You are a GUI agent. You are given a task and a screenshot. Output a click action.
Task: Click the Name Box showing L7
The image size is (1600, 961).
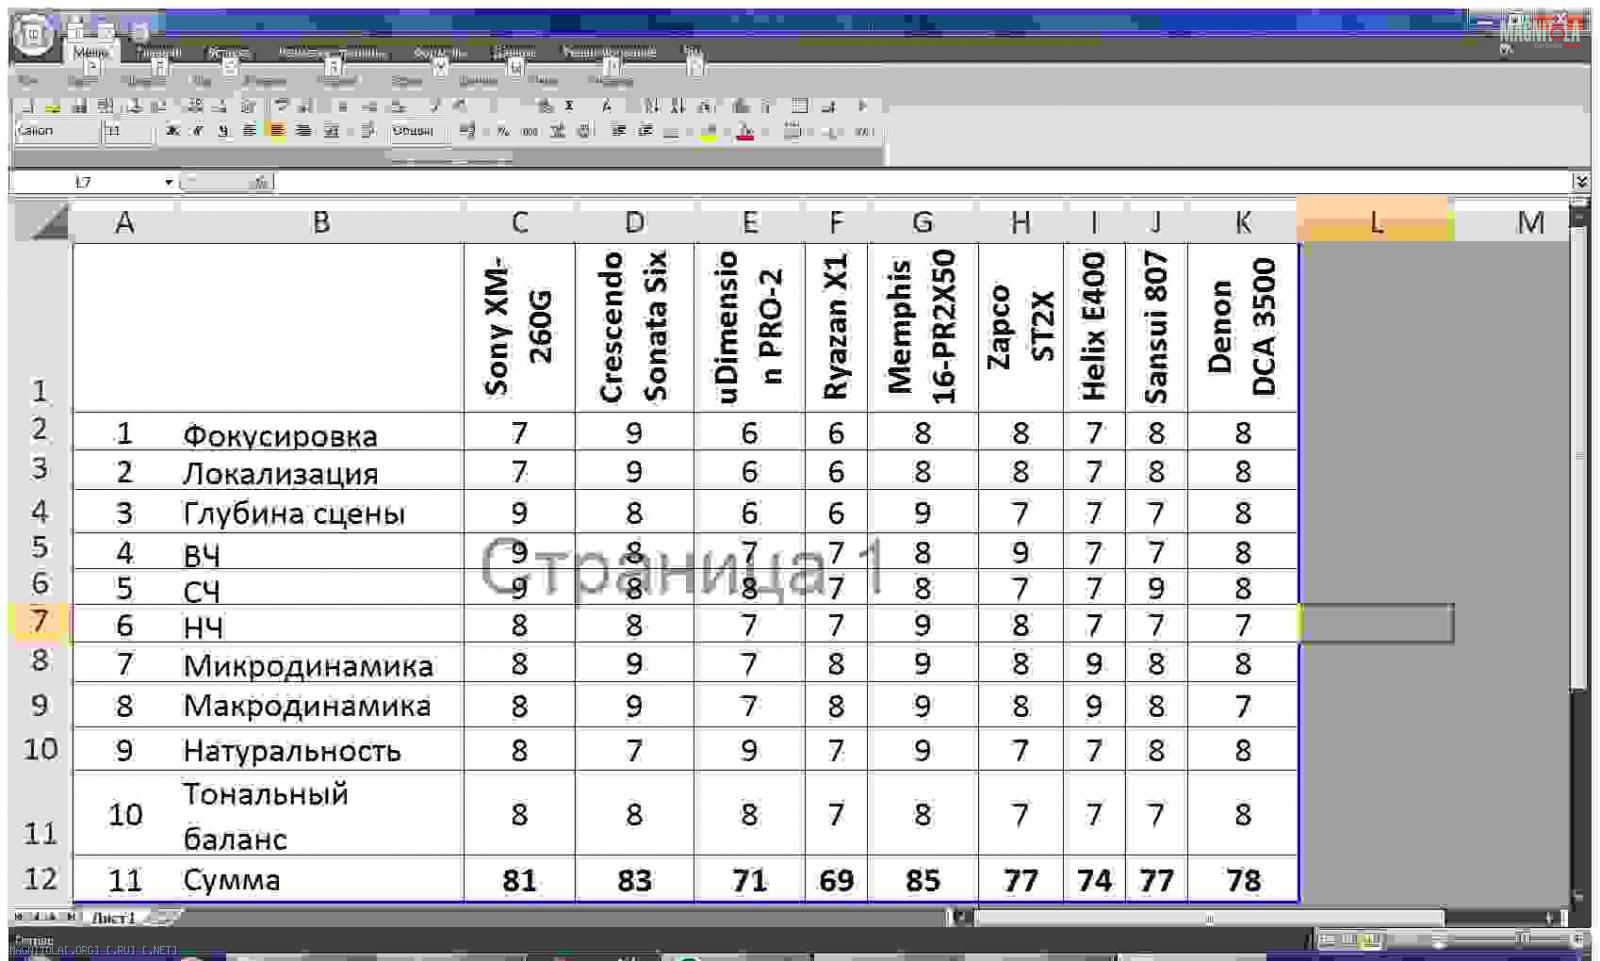[x=85, y=182]
